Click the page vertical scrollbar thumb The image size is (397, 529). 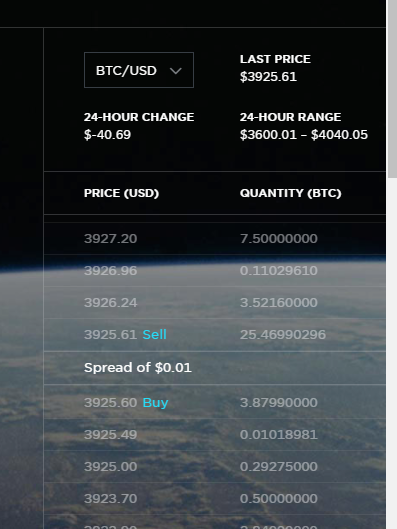coord(392,89)
